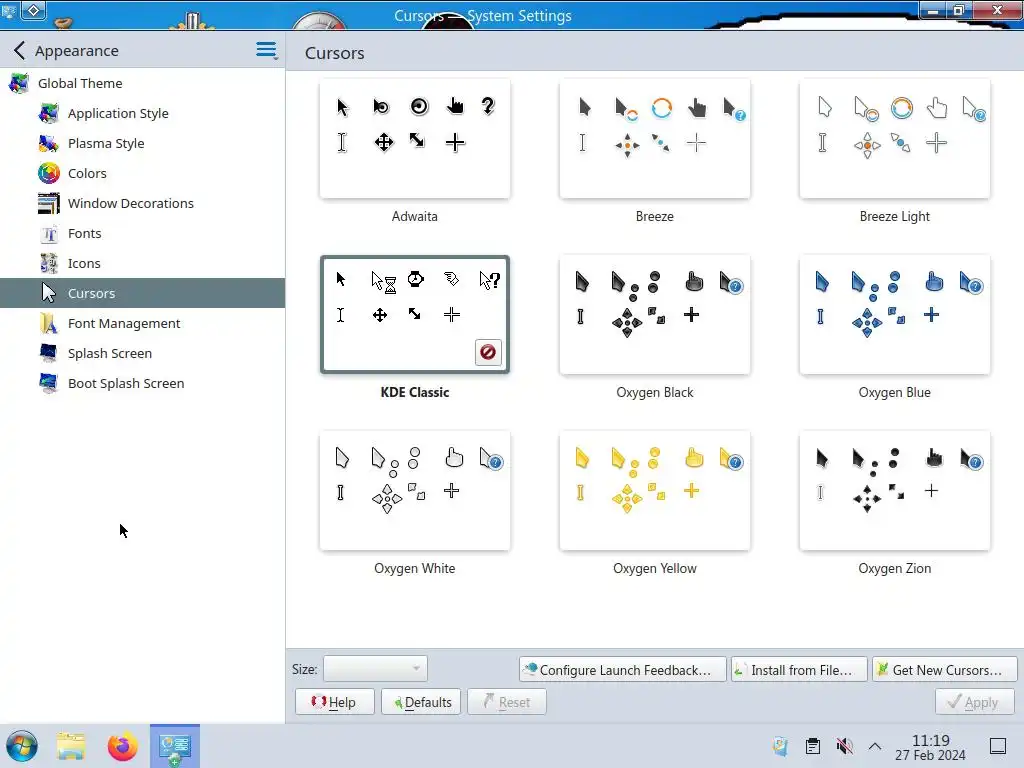Click the Colors color-wheel icon
1024x768 pixels.
(x=49, y=173)
